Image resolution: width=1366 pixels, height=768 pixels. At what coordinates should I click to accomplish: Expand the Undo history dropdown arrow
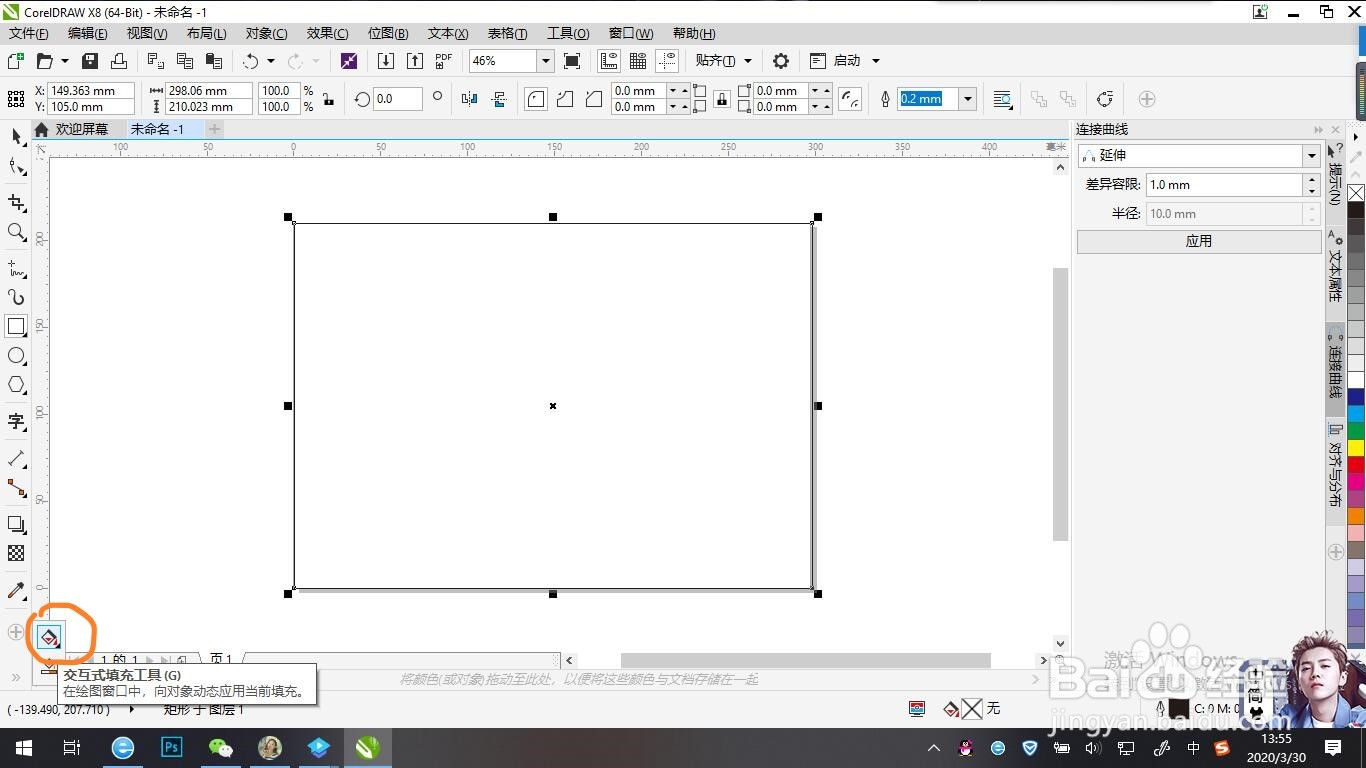click(270, 61)
